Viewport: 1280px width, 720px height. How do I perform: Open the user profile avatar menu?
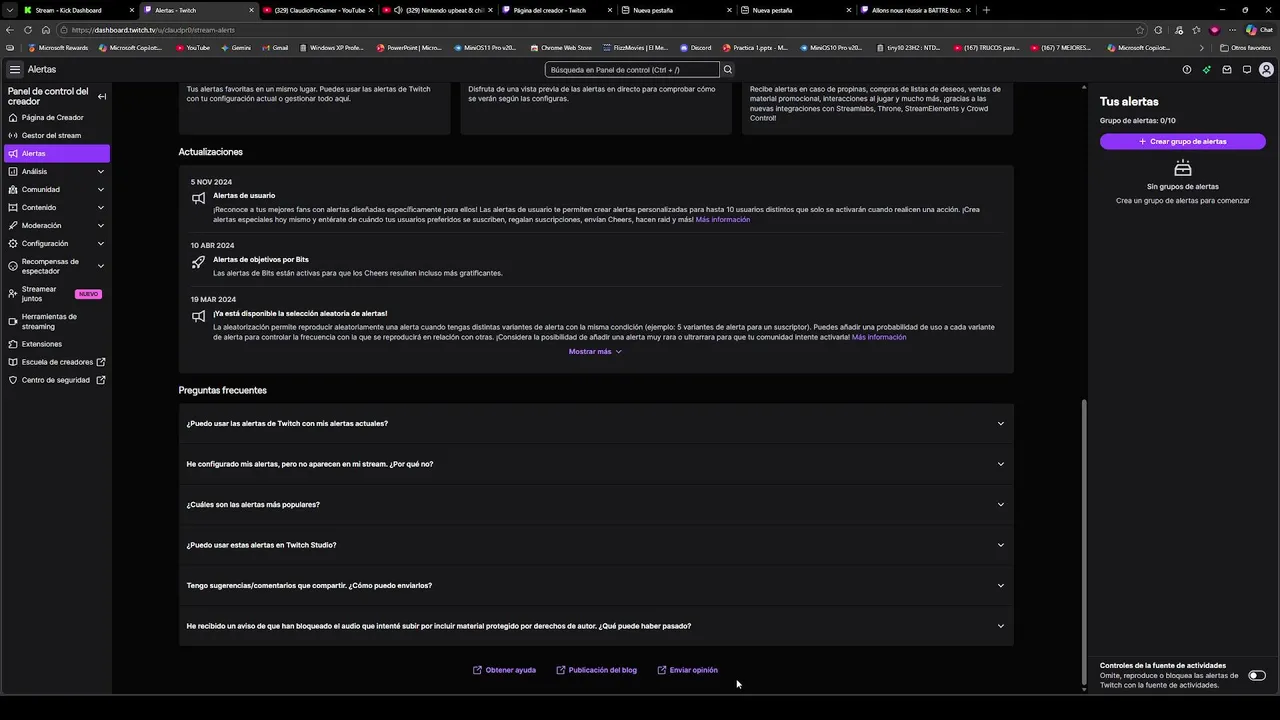tap(1266, 69)
